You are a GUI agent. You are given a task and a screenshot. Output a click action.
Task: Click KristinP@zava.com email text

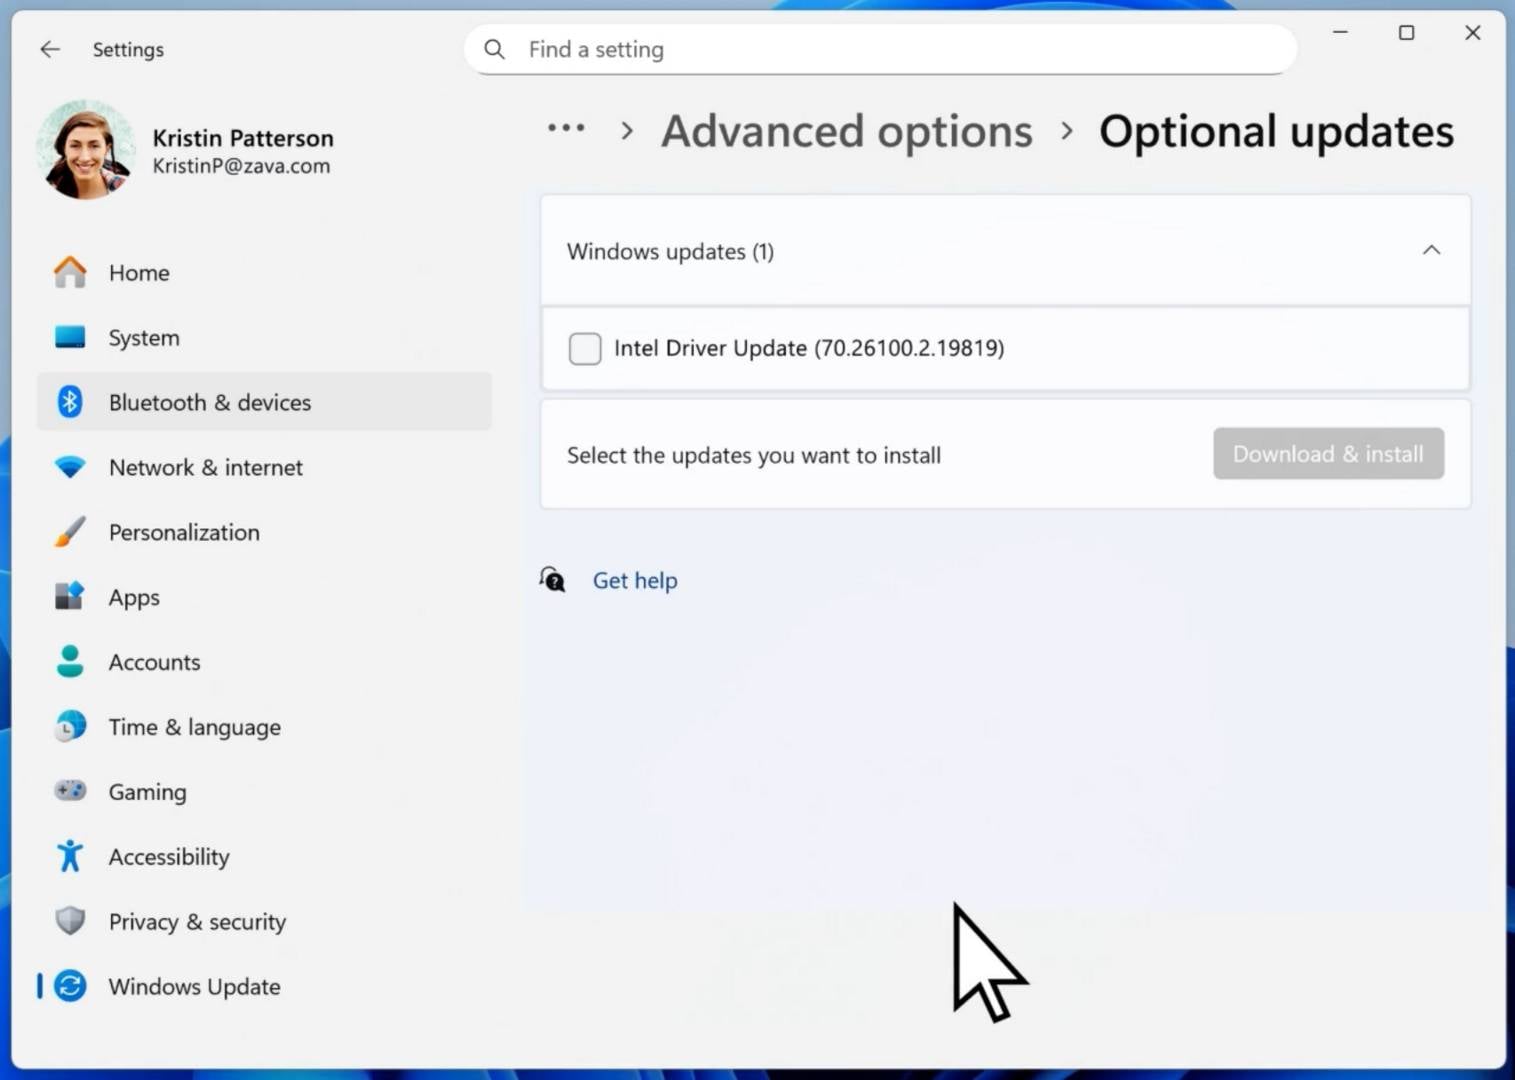tap(241, 166)
